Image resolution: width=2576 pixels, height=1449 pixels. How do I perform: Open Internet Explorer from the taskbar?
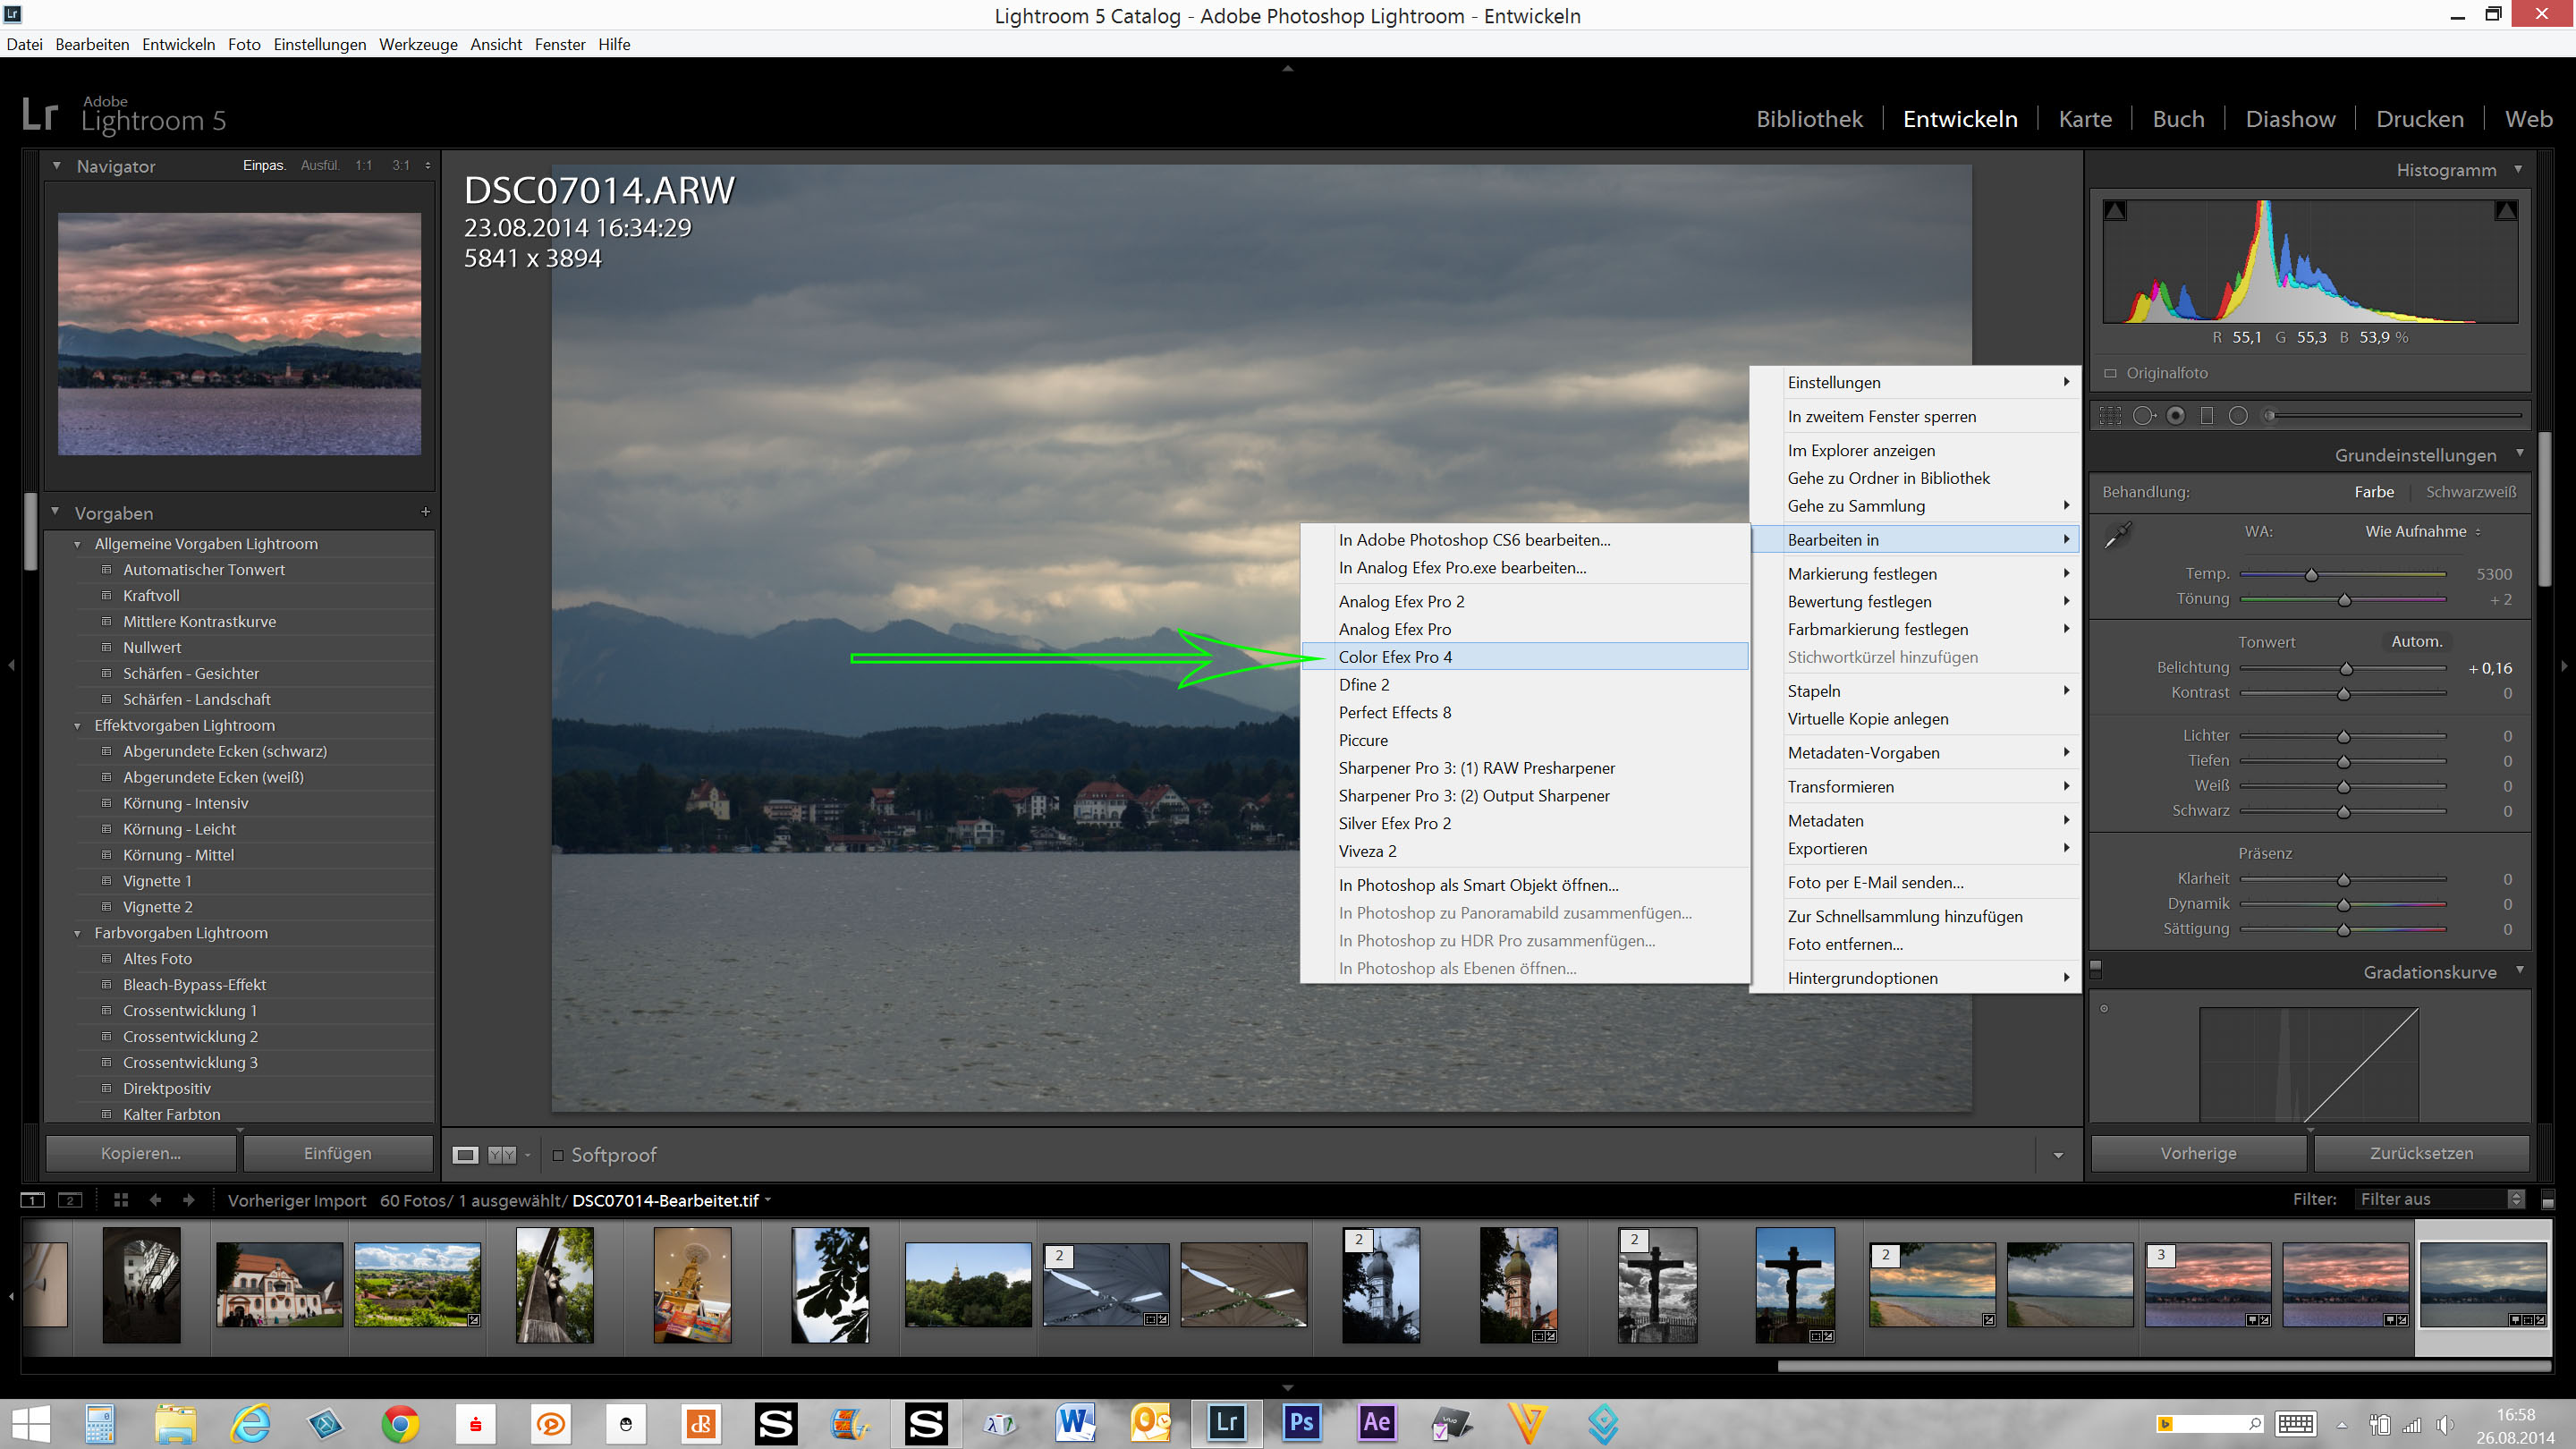251,1423
